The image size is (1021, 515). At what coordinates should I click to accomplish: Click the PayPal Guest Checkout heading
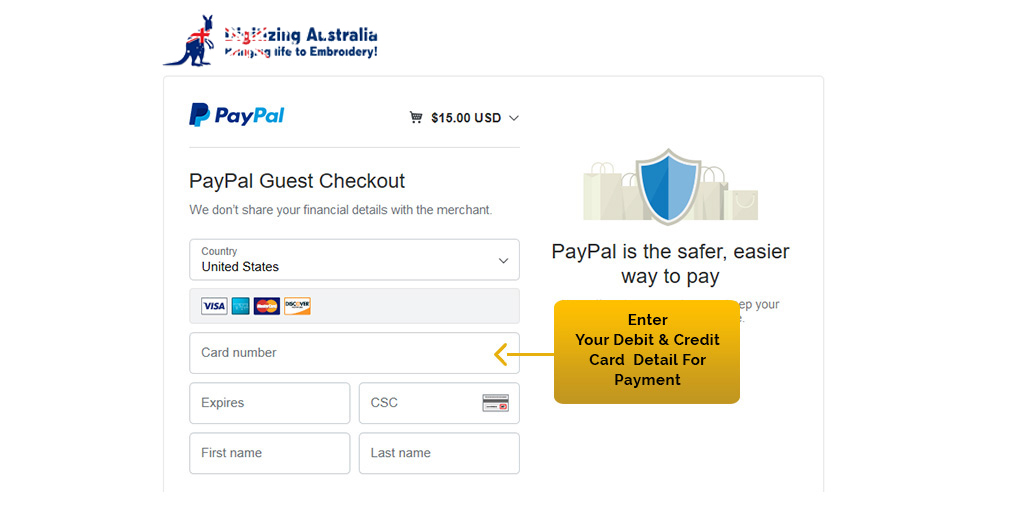tap(297, 181)
